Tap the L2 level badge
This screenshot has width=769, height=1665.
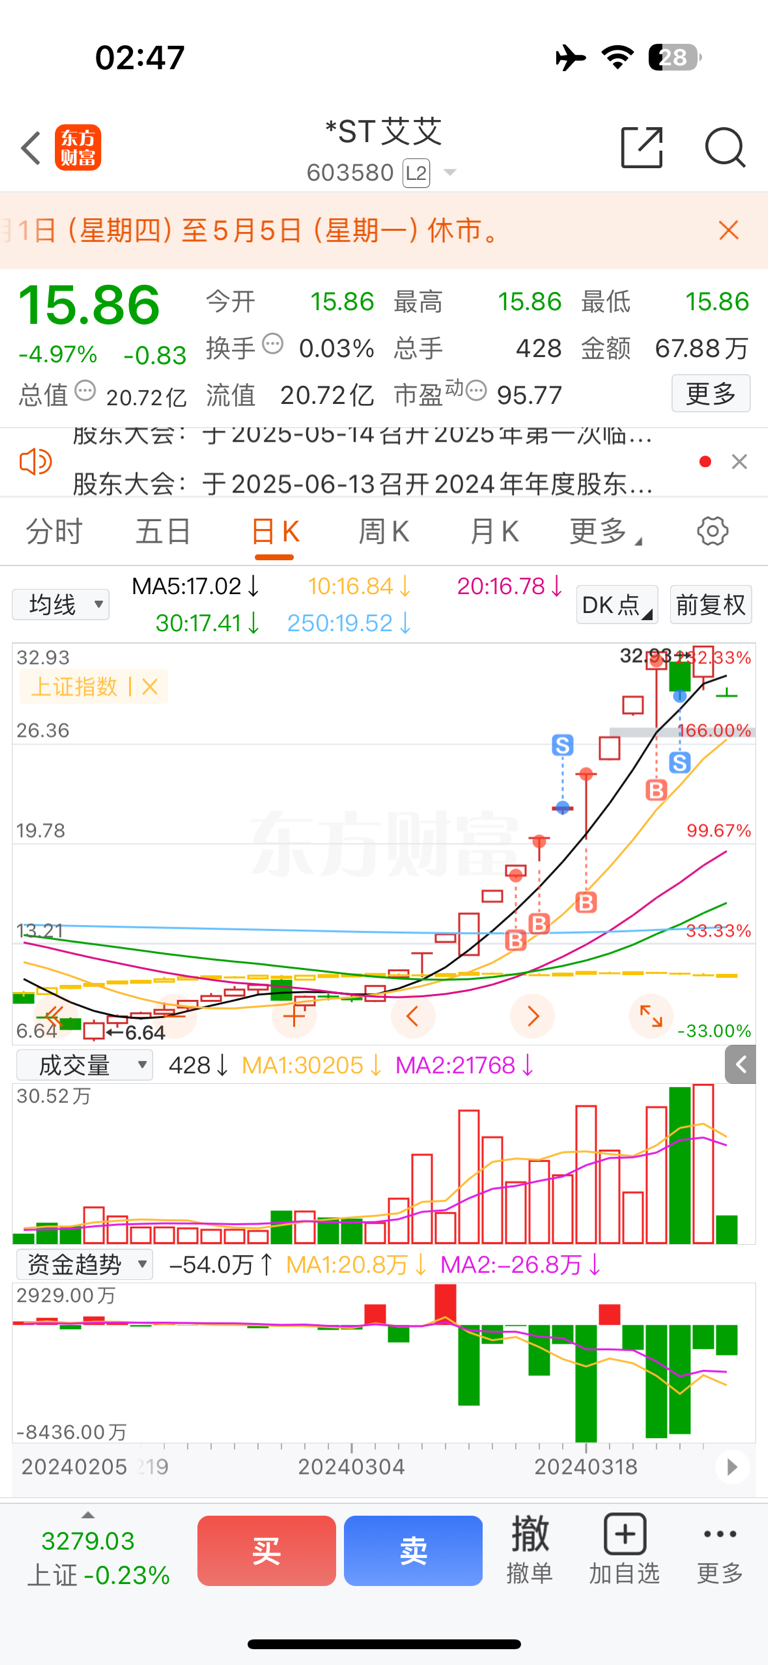(416, 173)
